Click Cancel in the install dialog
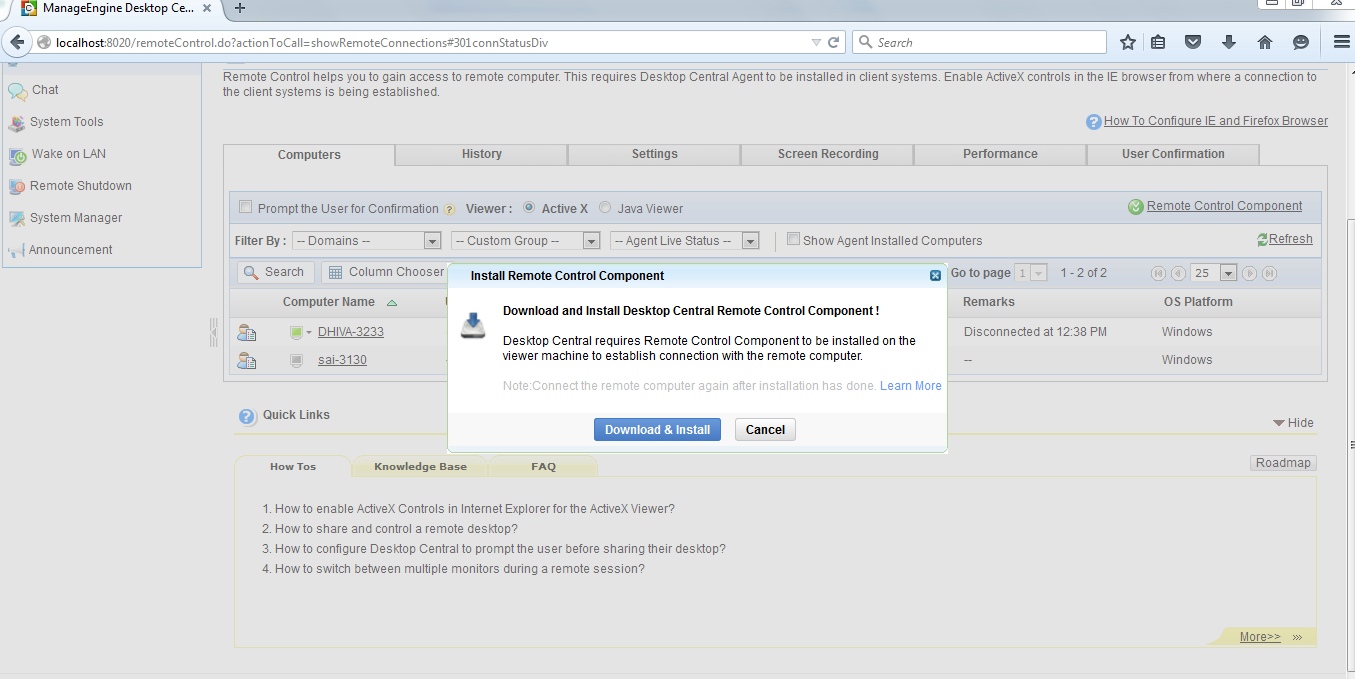Screen dimensions: 1355x679 pyautogui.click(x=765, y=430)
